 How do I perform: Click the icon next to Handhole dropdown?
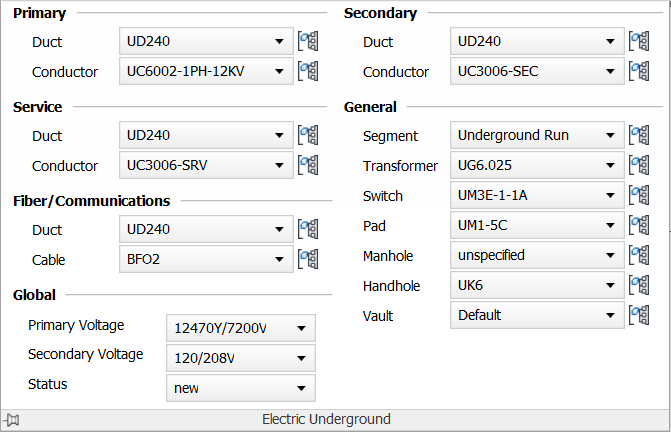pos(639,286)
